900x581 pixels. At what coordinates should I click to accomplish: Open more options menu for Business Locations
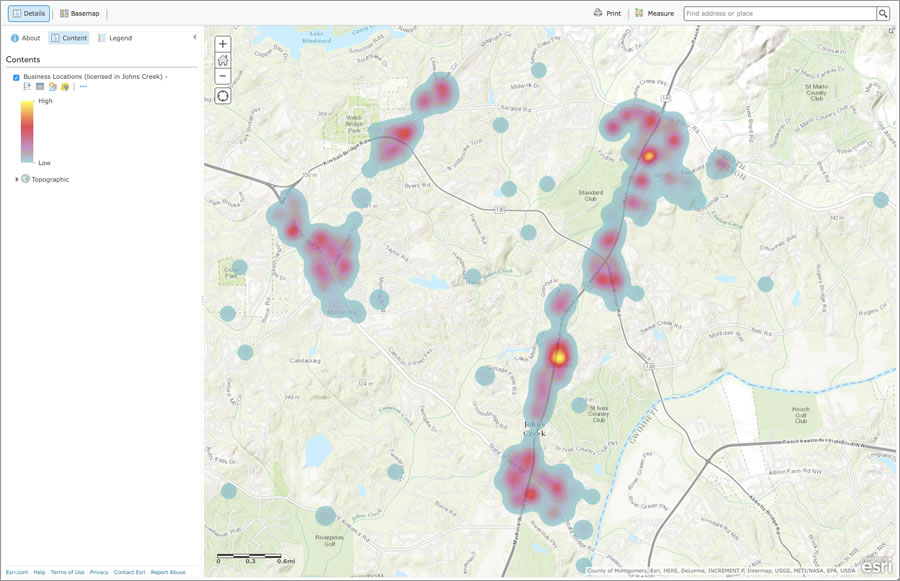coord(83,86)
